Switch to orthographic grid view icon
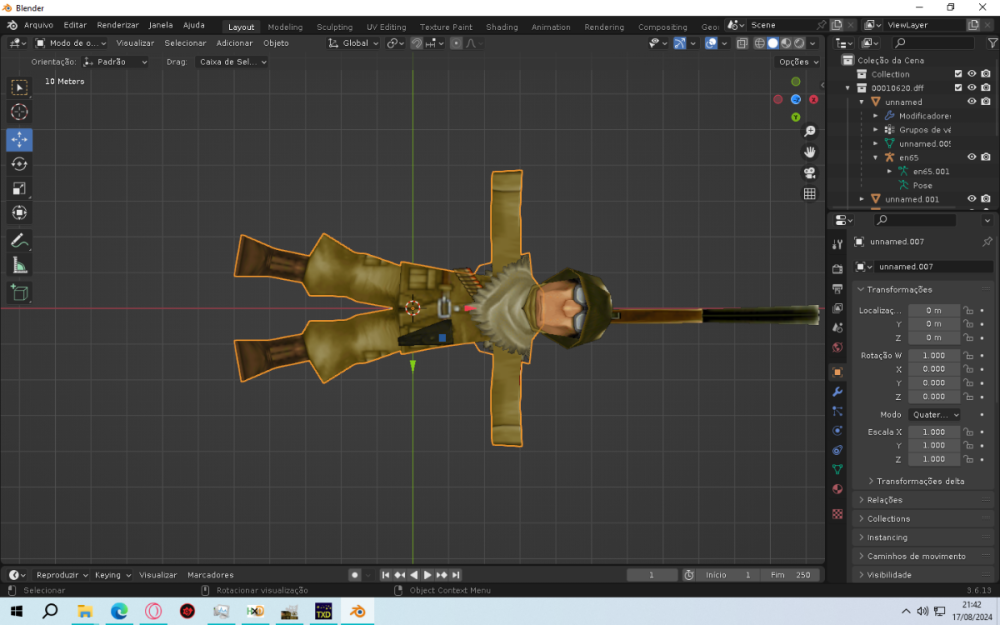The height and width of the screenshot is (625, 1000). (810, 194)
